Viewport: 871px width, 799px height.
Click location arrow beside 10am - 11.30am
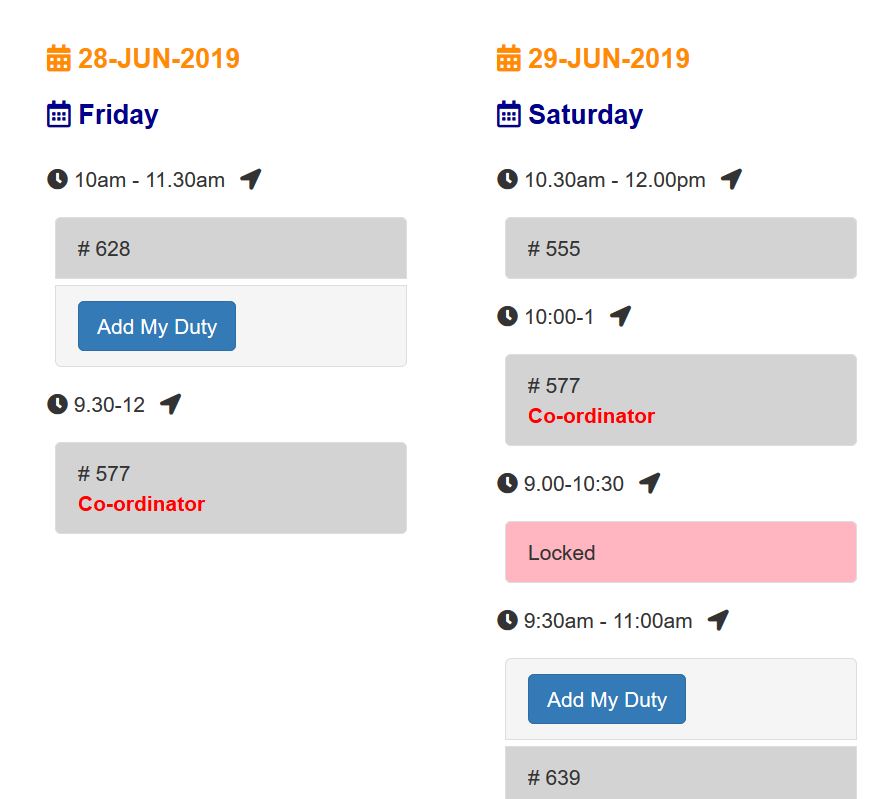point(250,180)
